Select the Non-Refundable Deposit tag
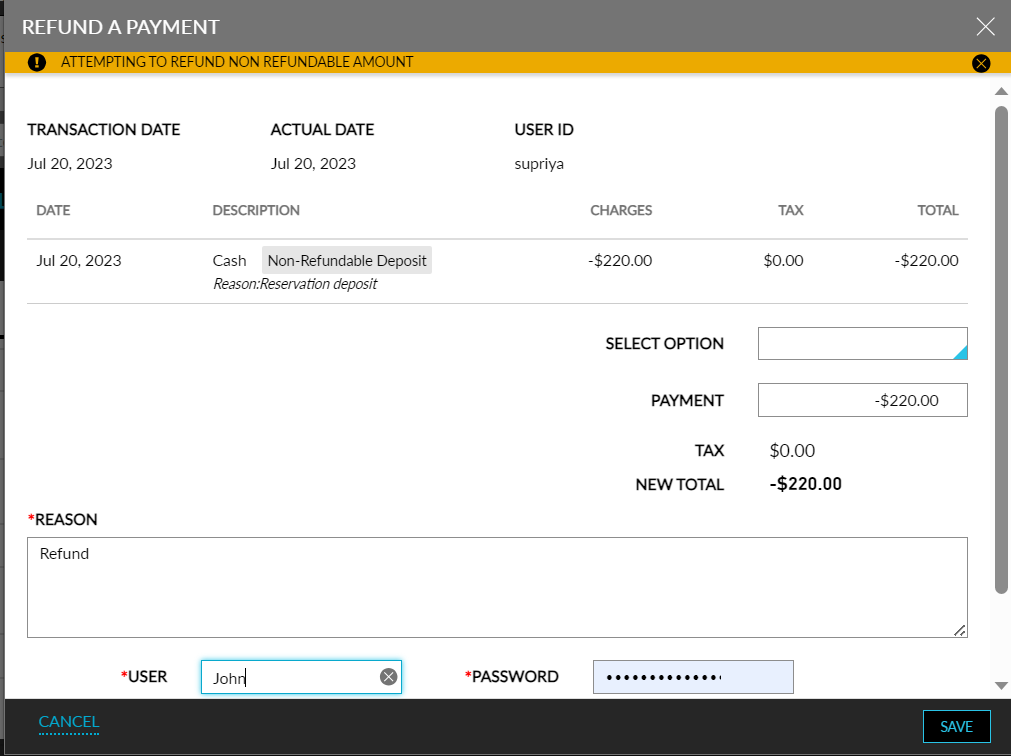 coord(346,260)
